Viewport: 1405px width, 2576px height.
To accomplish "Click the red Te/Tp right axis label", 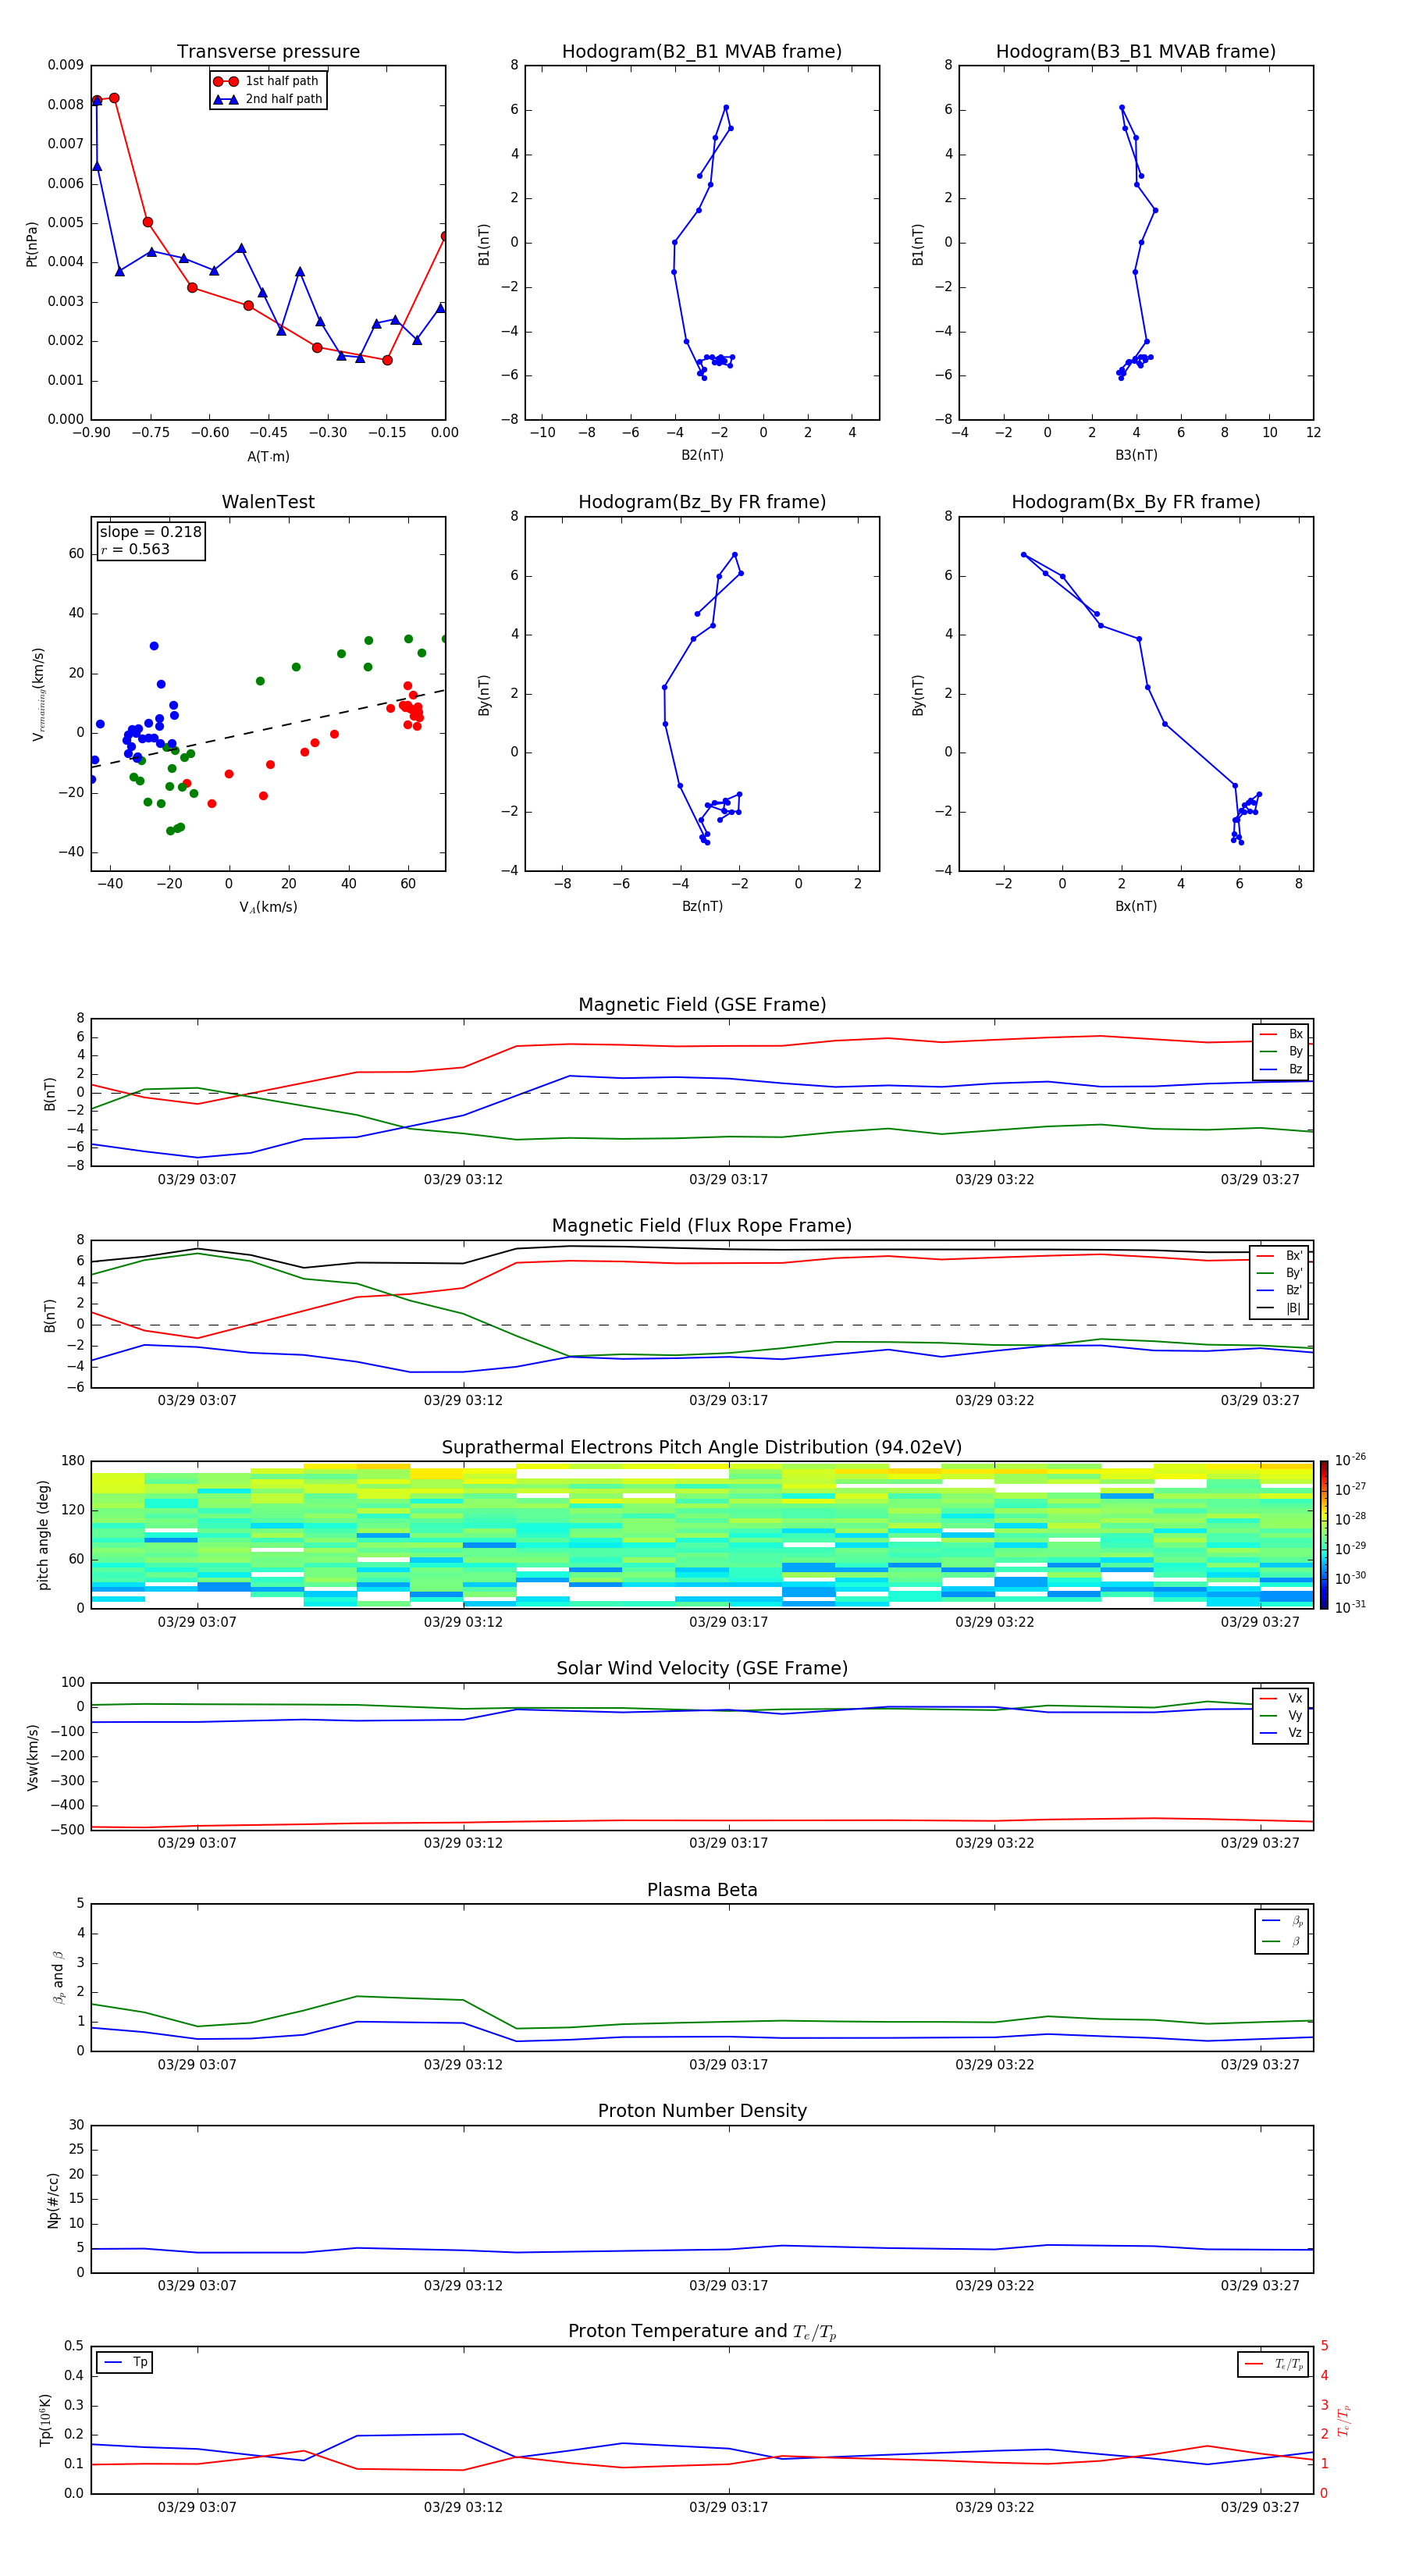I will [1343, 2420].
